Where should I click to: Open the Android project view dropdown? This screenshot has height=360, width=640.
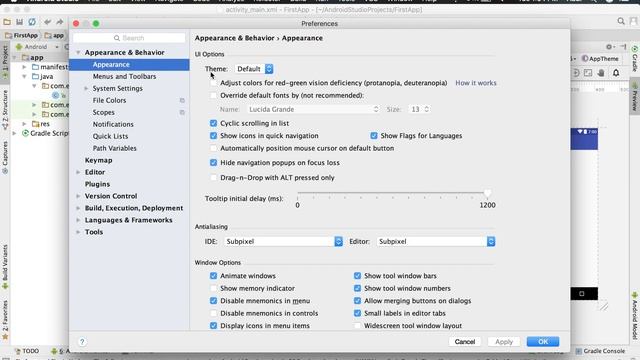[38, 47]
